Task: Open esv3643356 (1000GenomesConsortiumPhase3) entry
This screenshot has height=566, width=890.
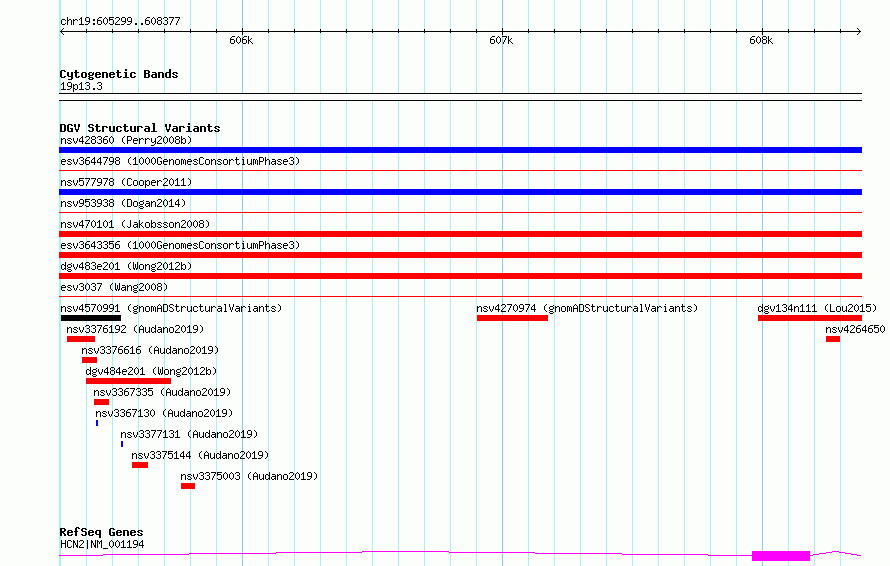Action: (180, 245)
